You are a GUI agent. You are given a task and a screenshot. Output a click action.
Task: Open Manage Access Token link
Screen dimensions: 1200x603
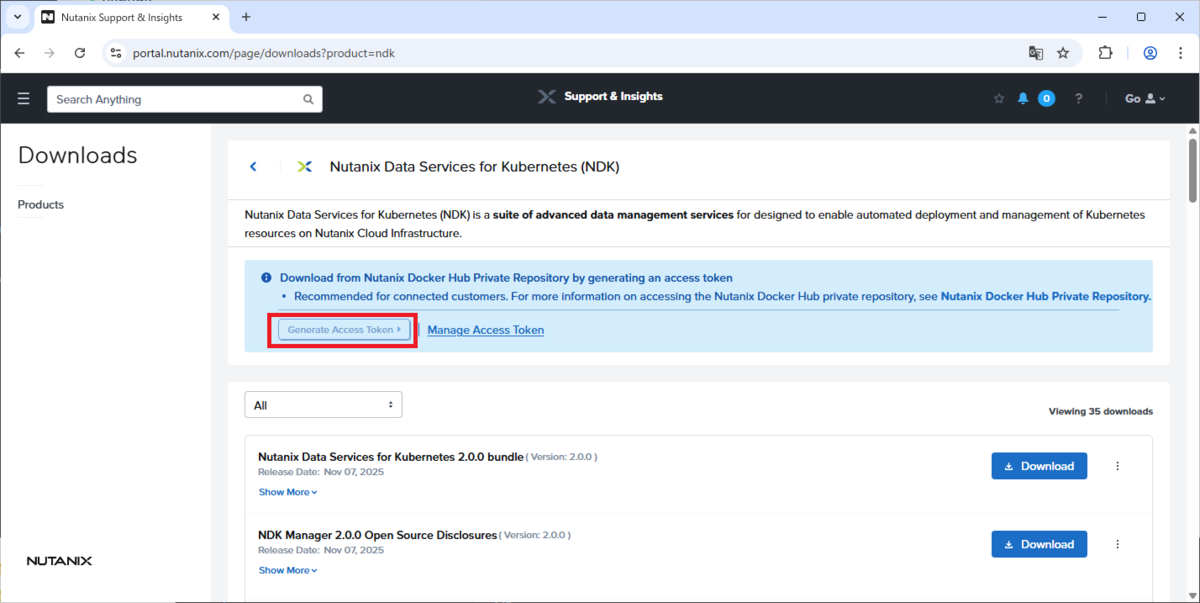485,330
